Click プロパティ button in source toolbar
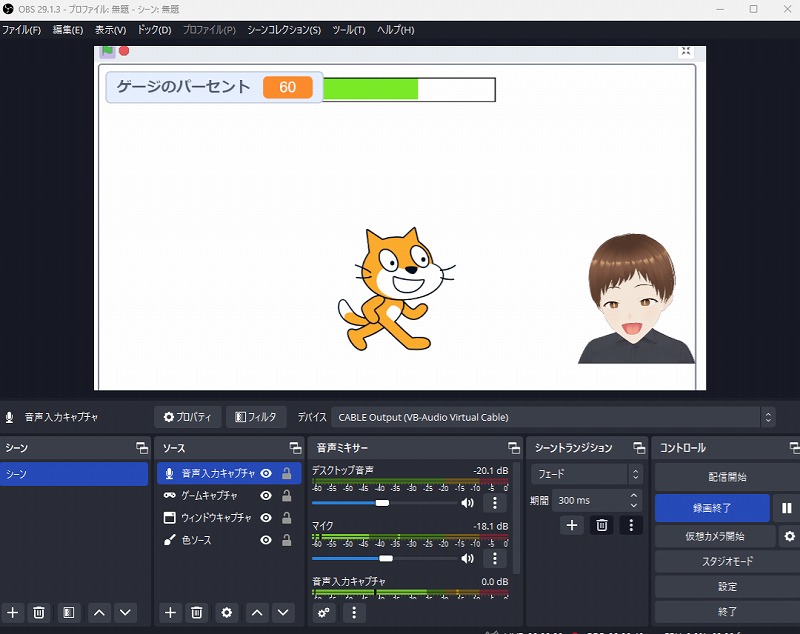800x634 pixels. 187,417
